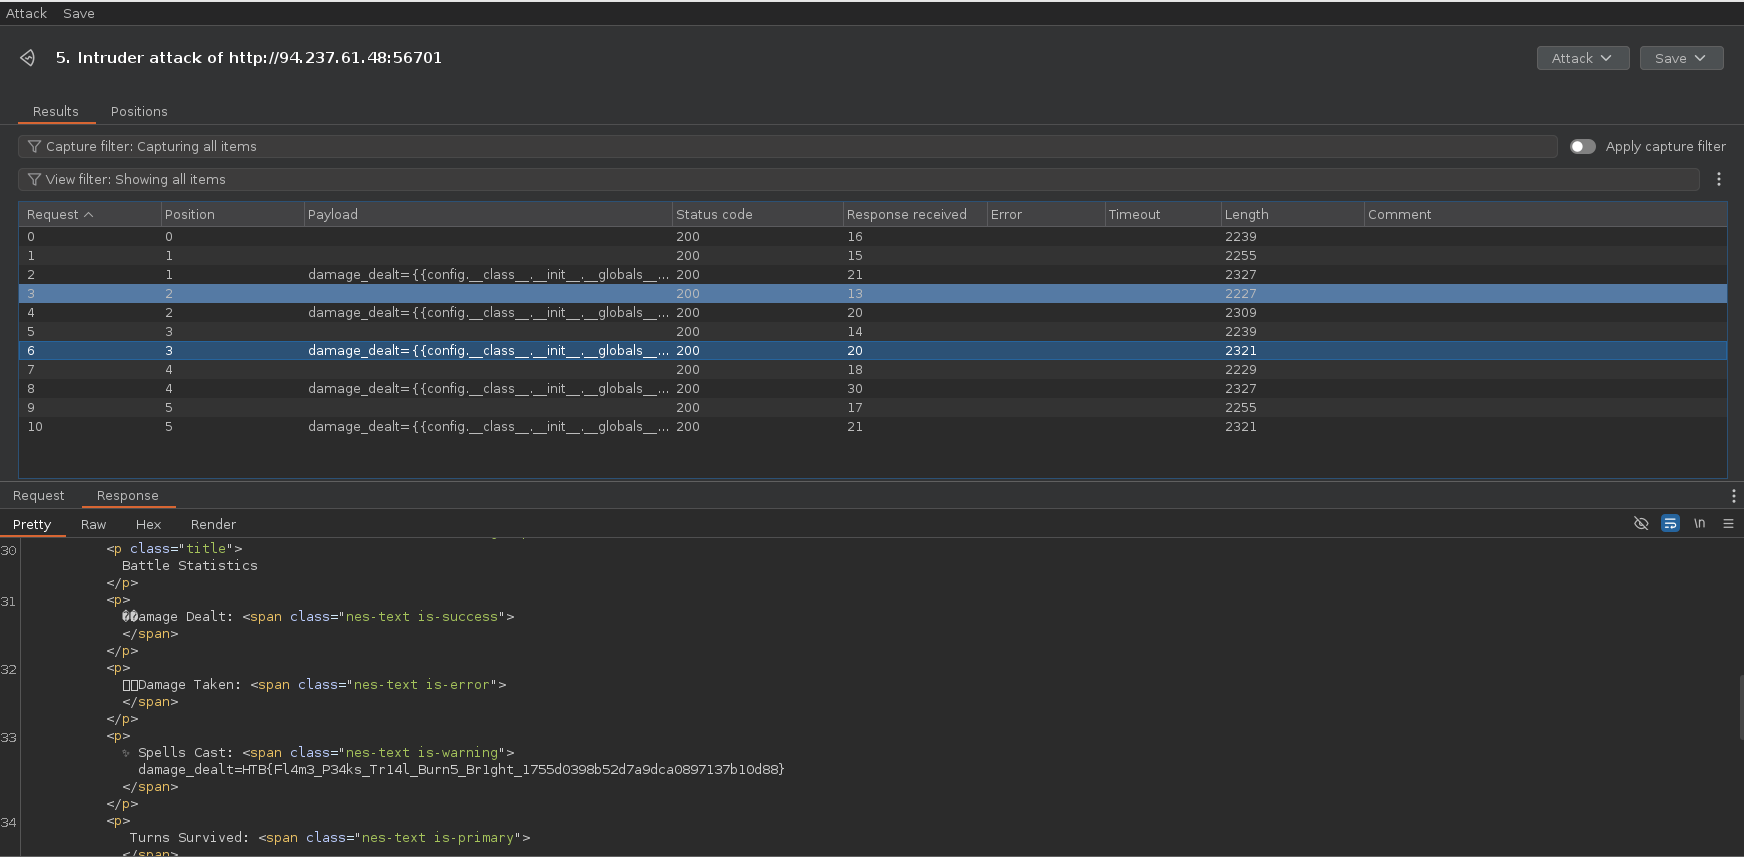Toggle show newline characters \n icon
The width and height of the screenshot is (1744, 857).
click(1699, 523)
